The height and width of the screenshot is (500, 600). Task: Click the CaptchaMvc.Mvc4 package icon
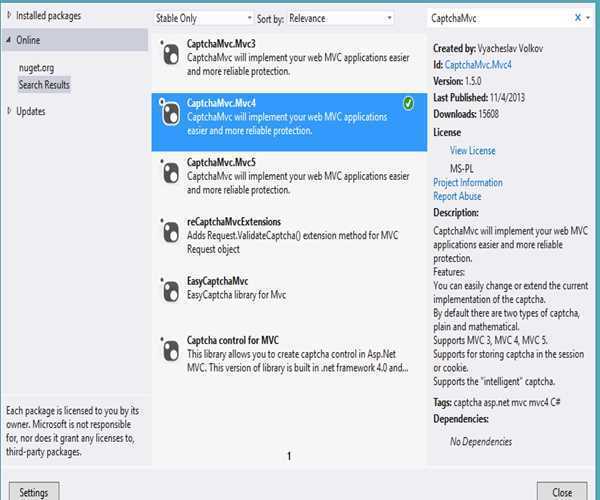[x=170, y=113]
